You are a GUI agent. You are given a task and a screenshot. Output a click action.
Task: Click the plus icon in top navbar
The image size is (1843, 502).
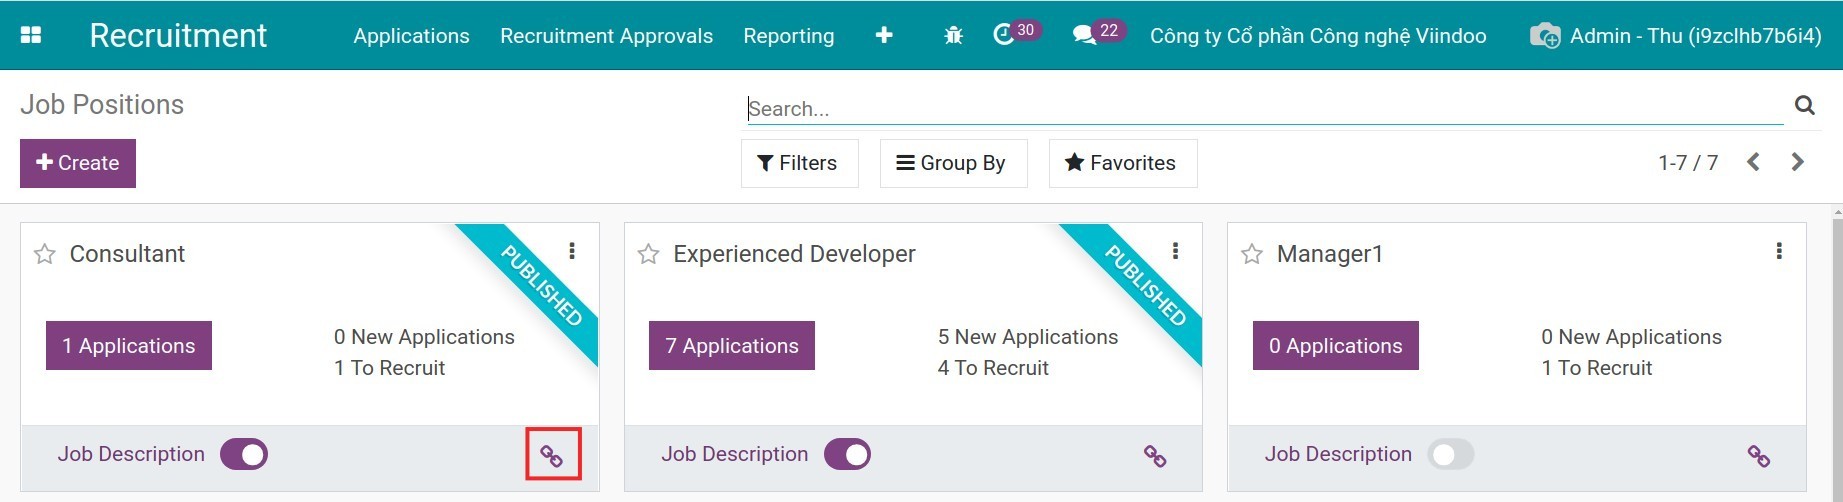[884, 35]
